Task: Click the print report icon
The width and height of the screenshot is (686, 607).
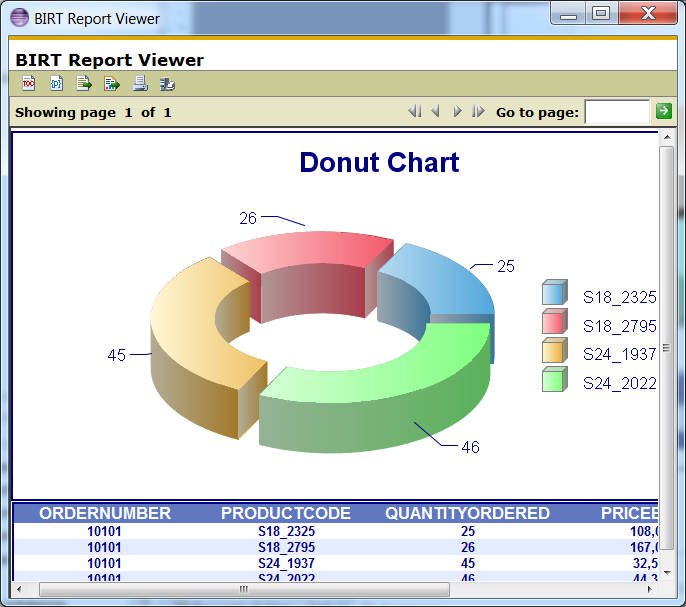Action: 140,84
